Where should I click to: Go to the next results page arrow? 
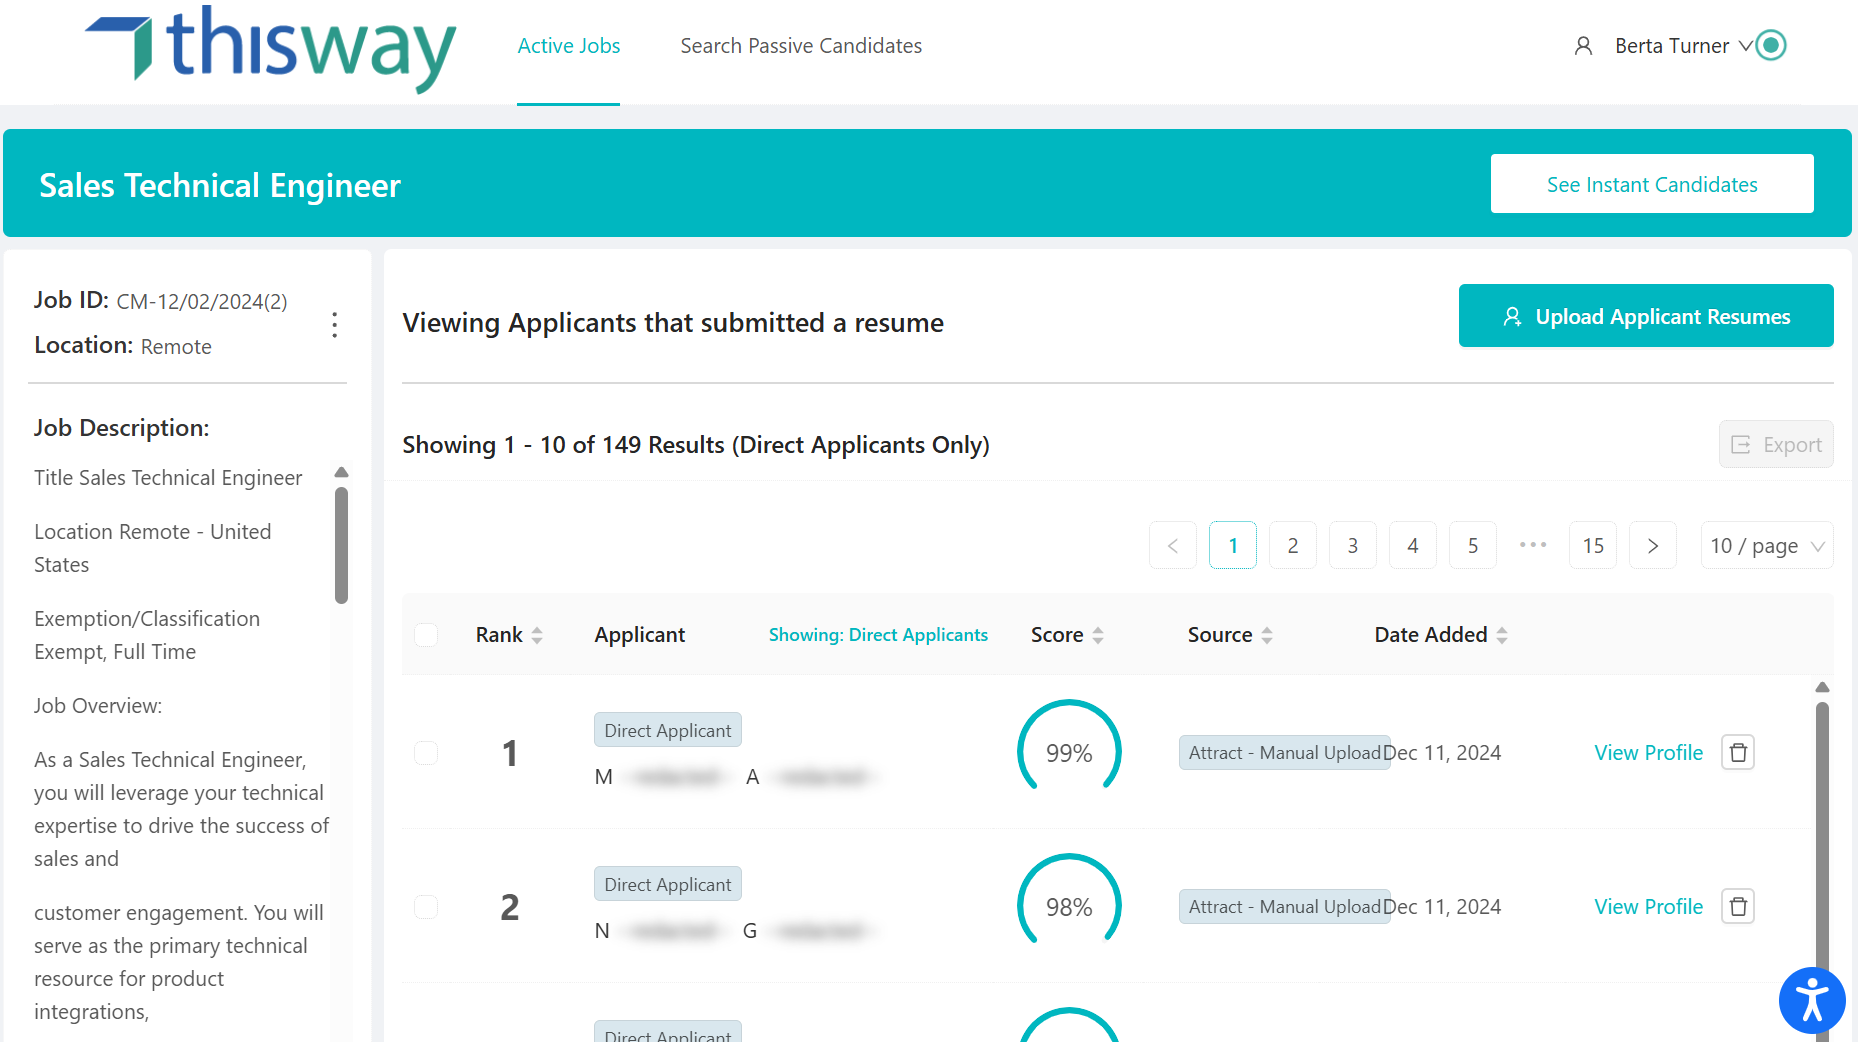(x=1652, y=545)
